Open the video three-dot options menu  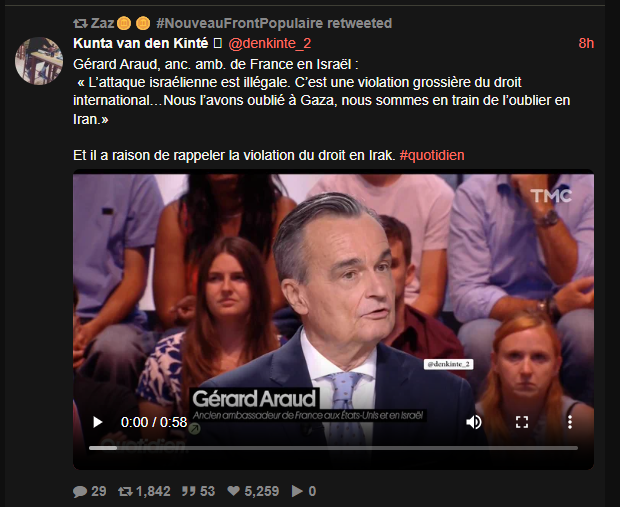click(570, 422)
